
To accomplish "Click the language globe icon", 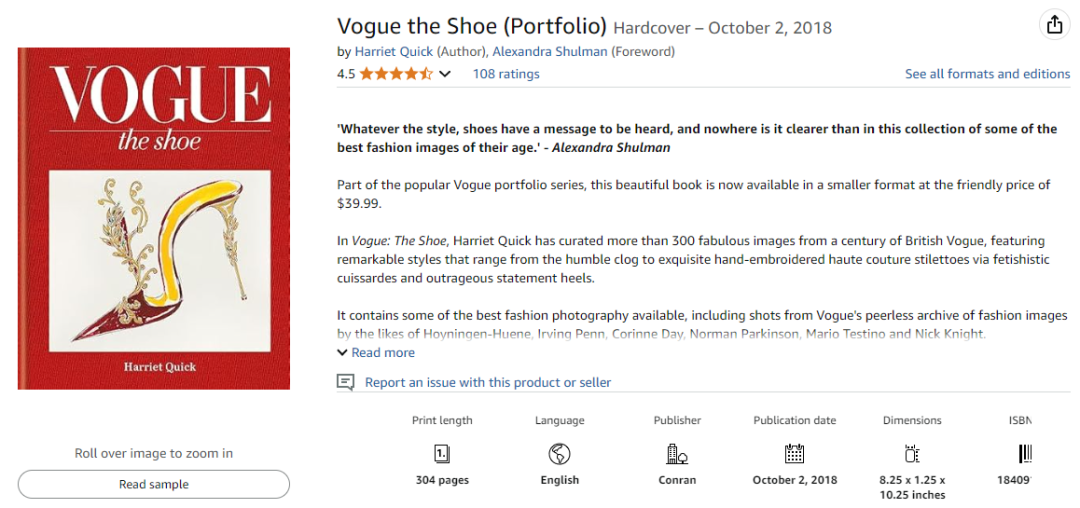I will click(560, 454).
